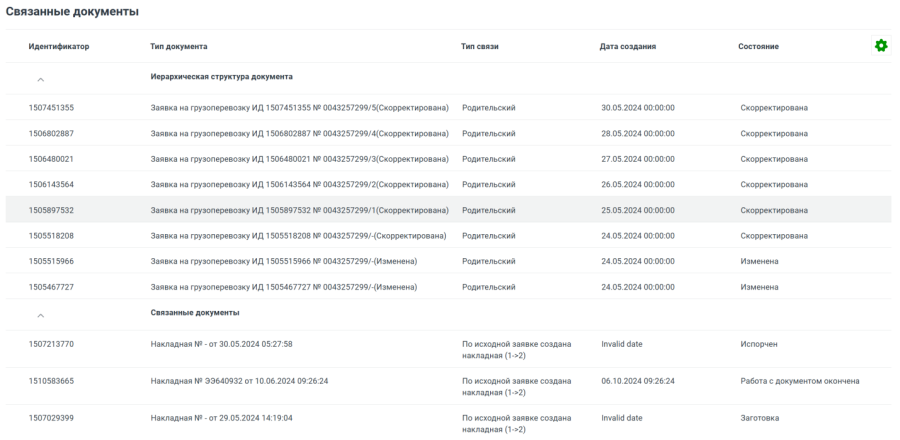Select Накладная with ID 1507029399

51,418
